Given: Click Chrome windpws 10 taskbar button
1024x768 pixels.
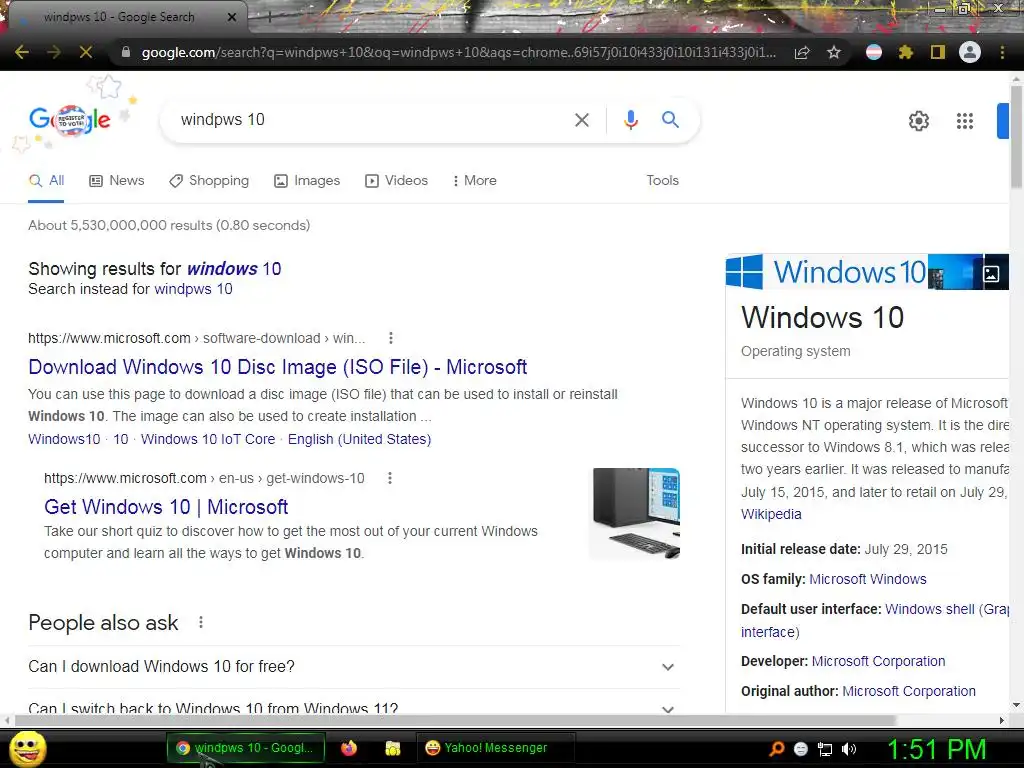Looking at the screenshot, I should point(246,748).
